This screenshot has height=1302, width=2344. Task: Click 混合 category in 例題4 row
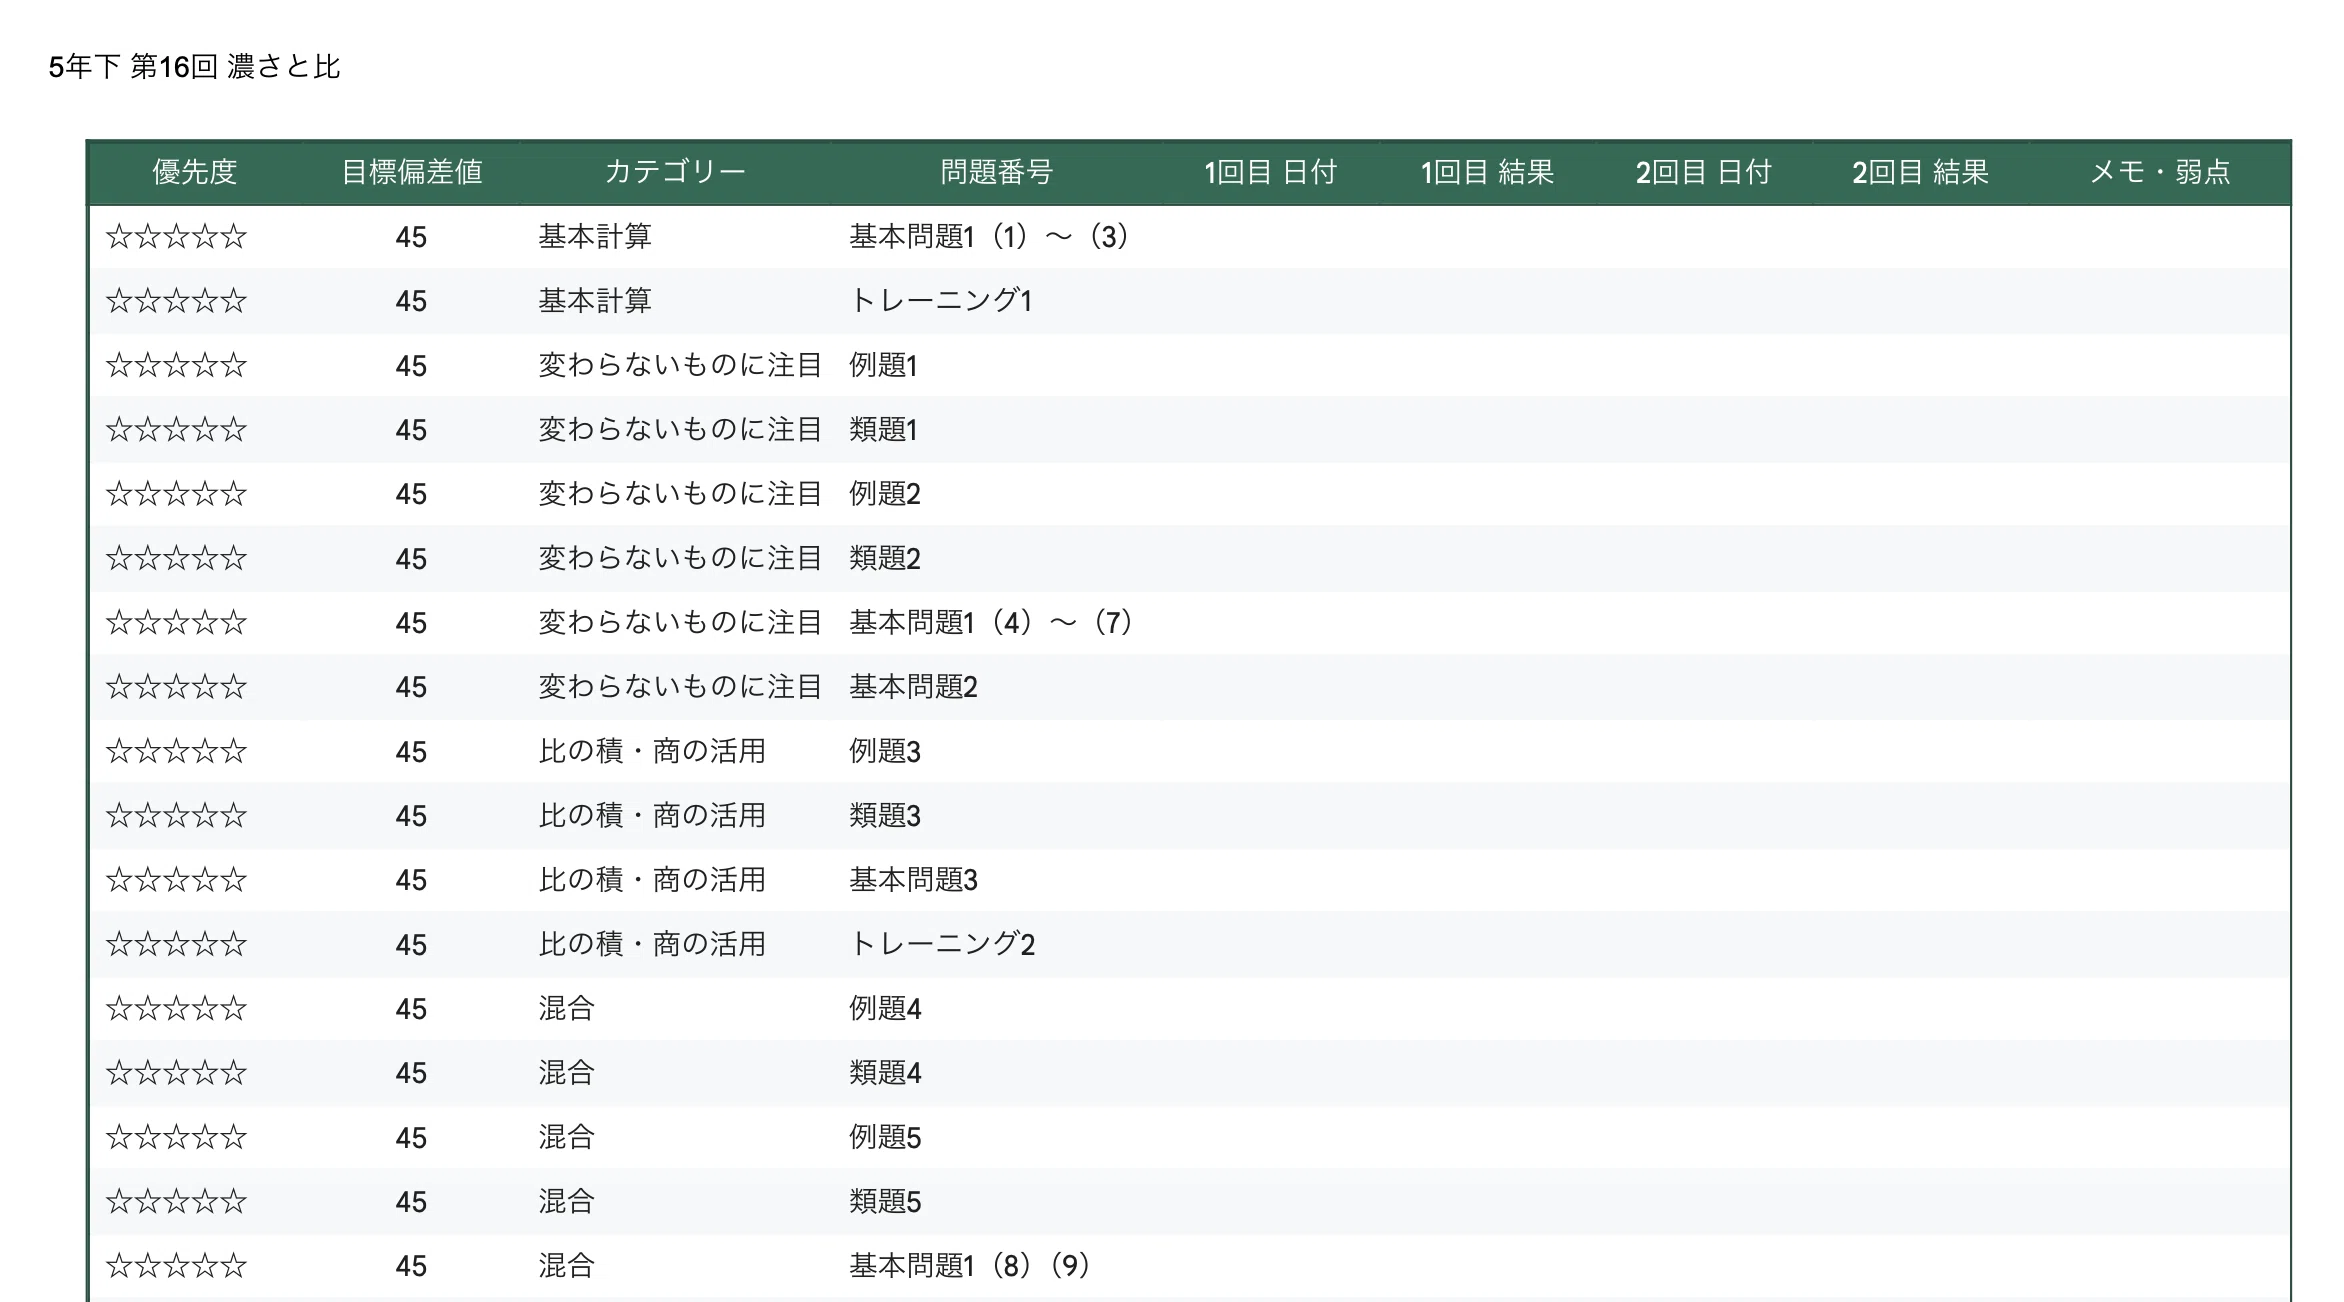[x=566, y=1009]
